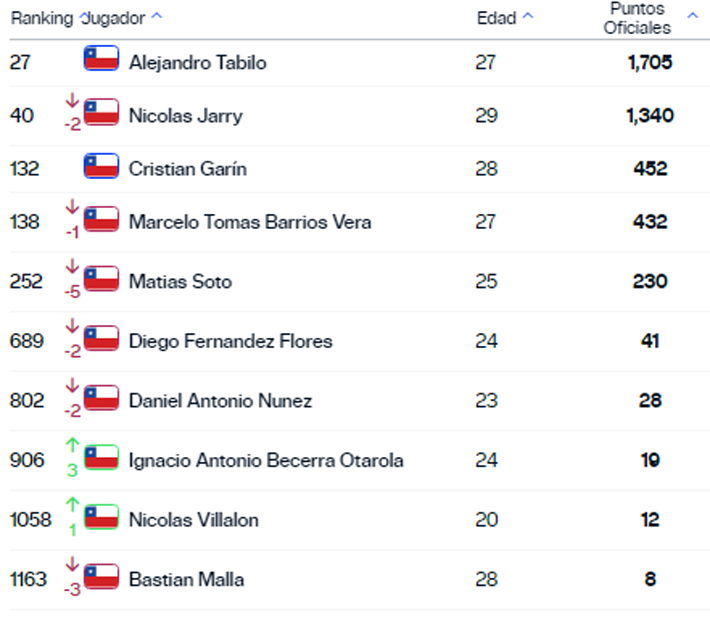Sort by Puntos Oficiales arrow
Viewport: 710px width, 628px height.
[x=692, y=16]
